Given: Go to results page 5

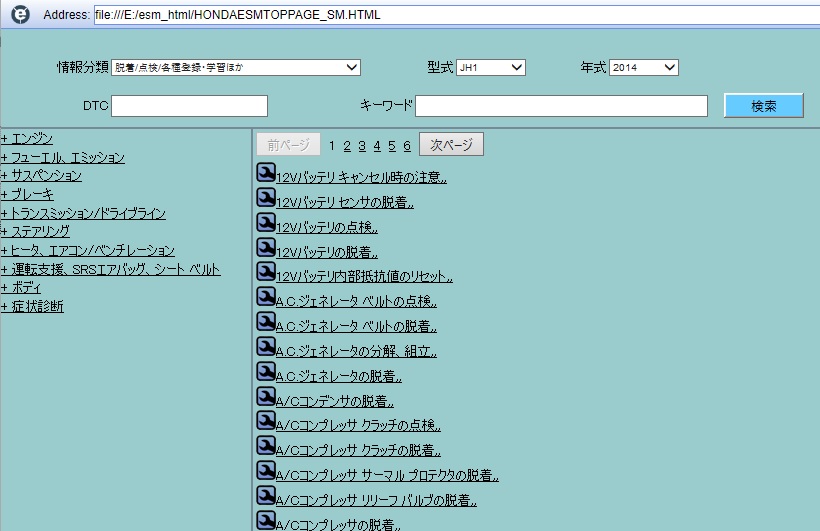Looking at the screenshot, I should (x=392, y=146).
